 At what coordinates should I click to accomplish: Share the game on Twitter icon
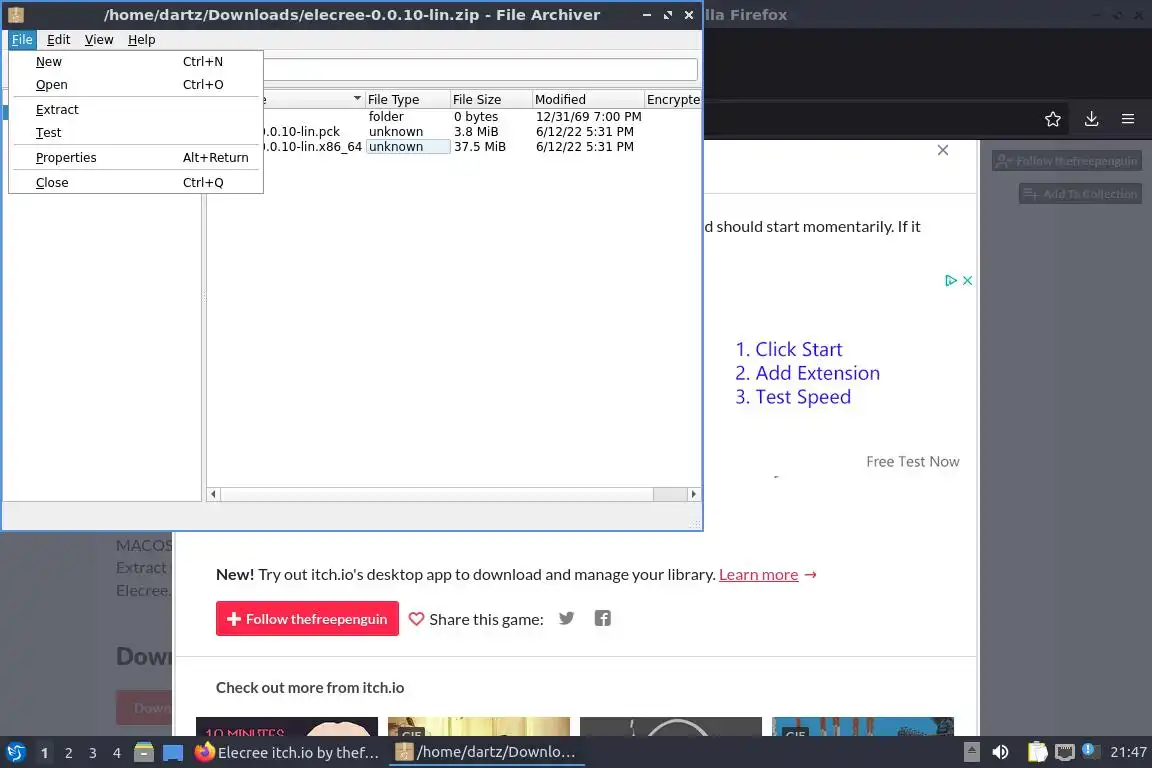pos(566,618)
